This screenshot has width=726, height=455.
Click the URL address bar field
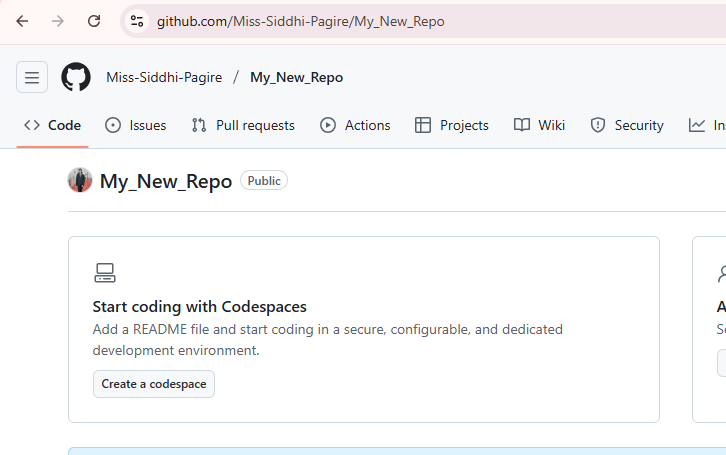coord(400,21)
